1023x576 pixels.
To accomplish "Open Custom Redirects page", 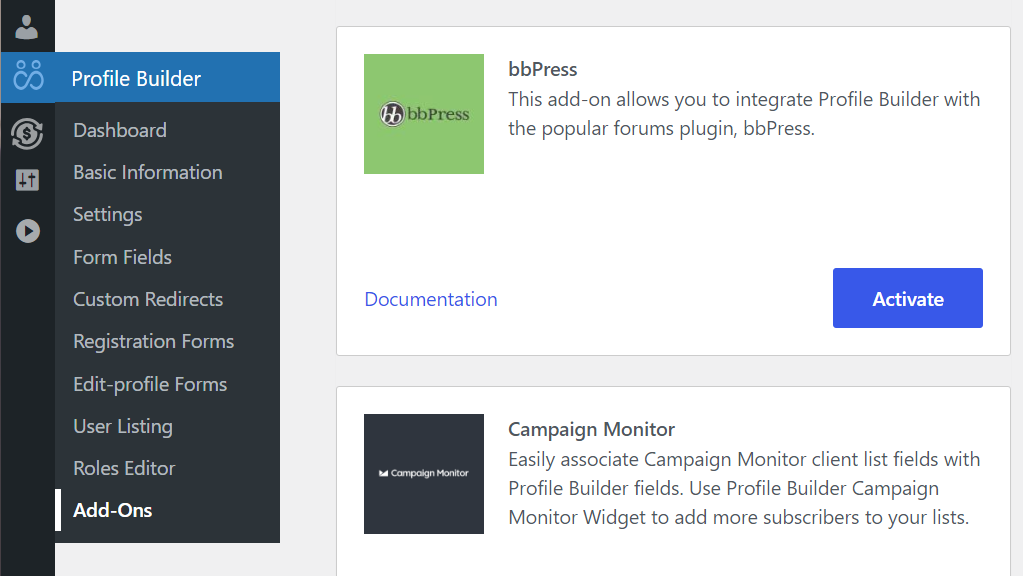I will [x=148, y=299].
